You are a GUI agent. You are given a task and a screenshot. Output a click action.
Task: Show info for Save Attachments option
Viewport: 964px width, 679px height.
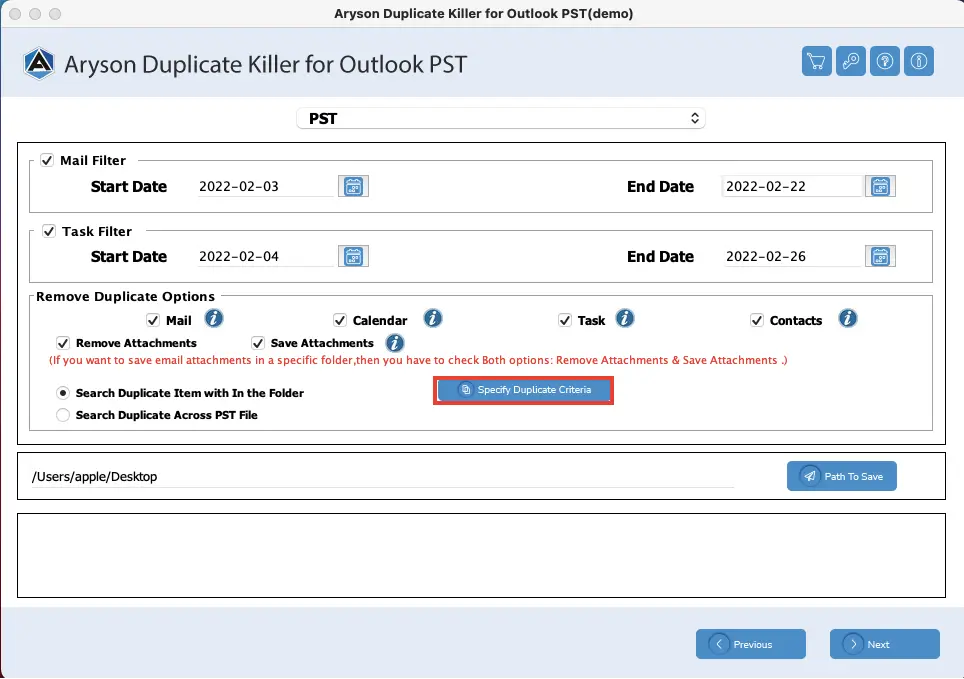(x=395, y=343)
